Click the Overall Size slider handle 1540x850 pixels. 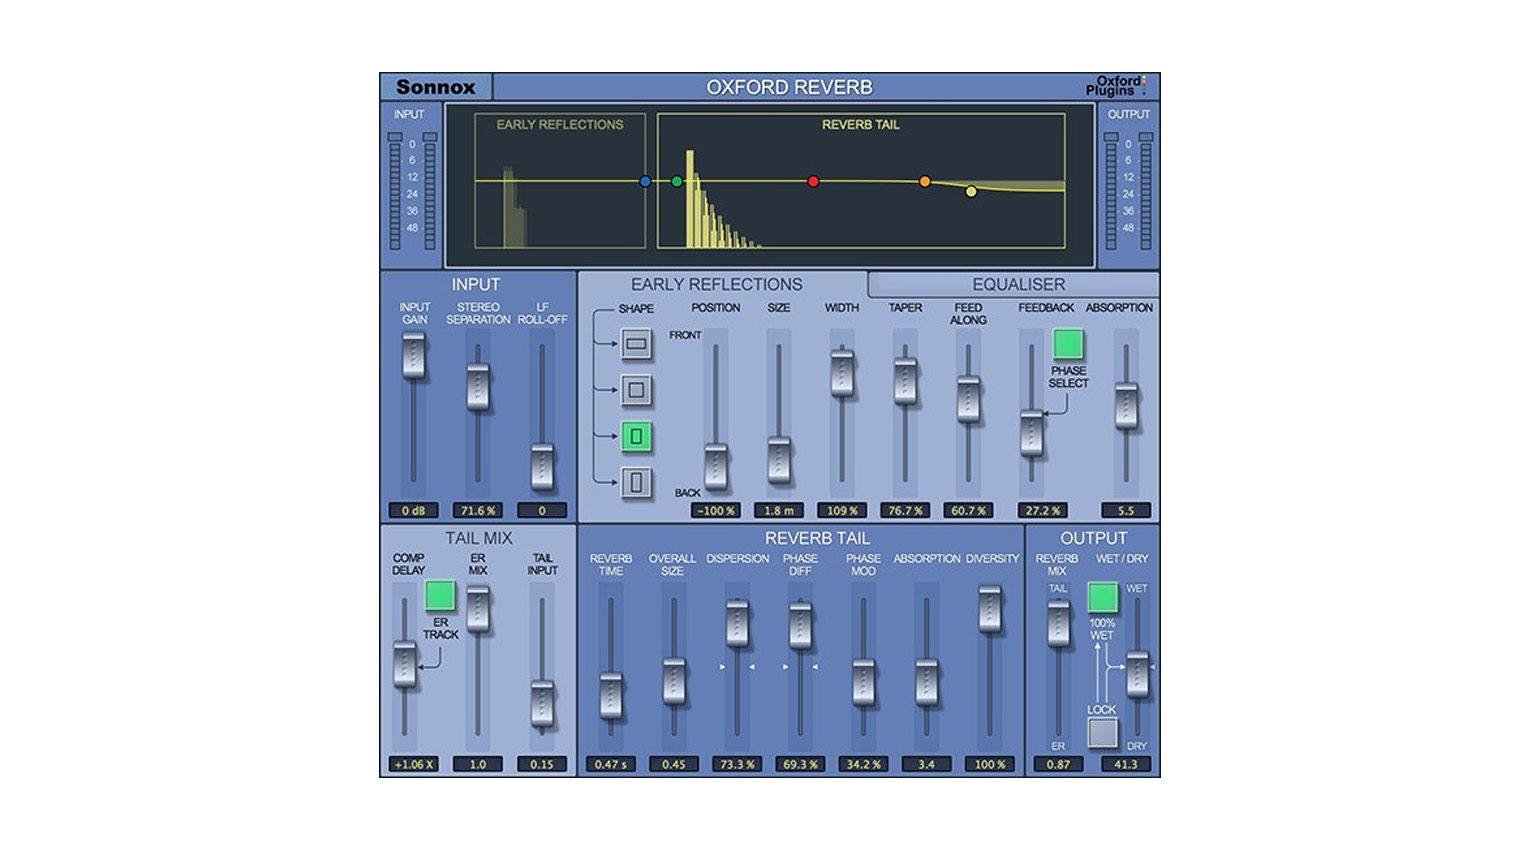pyautogui.click(x=674, y=681)
